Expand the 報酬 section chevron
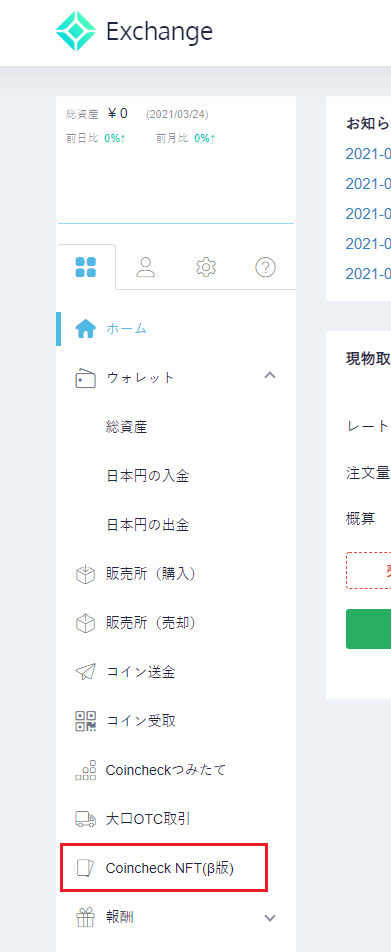 click(271, 918)
